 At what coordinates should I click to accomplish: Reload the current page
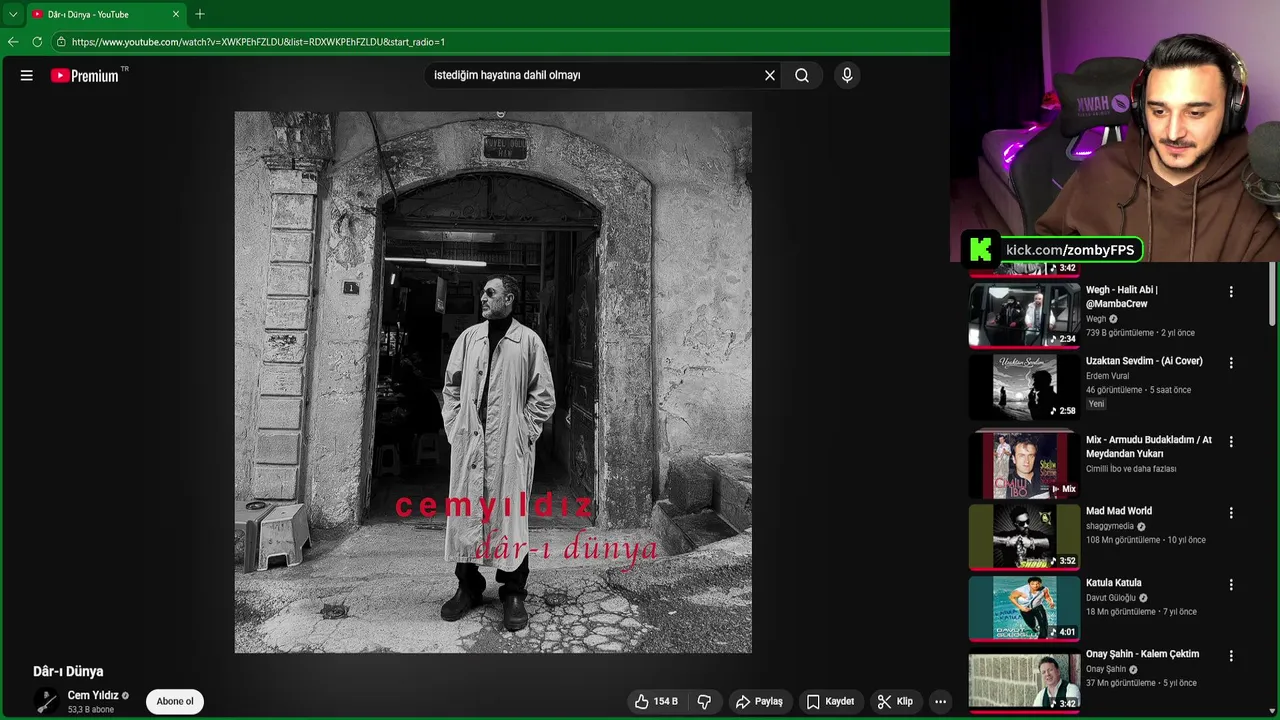click(37, 42)
